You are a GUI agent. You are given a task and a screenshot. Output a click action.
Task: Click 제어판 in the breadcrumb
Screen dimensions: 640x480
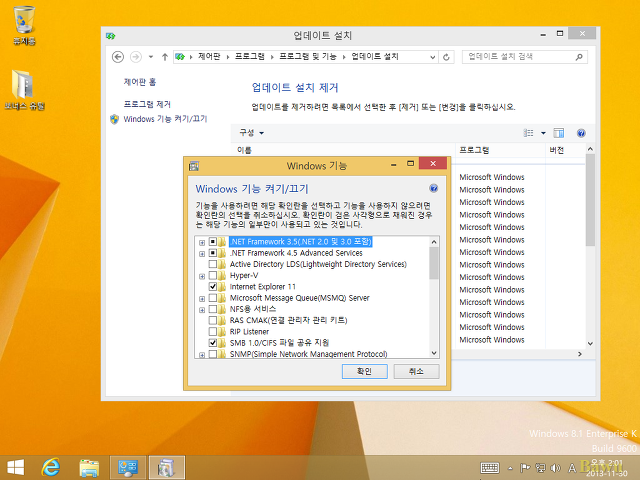click(209, 57)
